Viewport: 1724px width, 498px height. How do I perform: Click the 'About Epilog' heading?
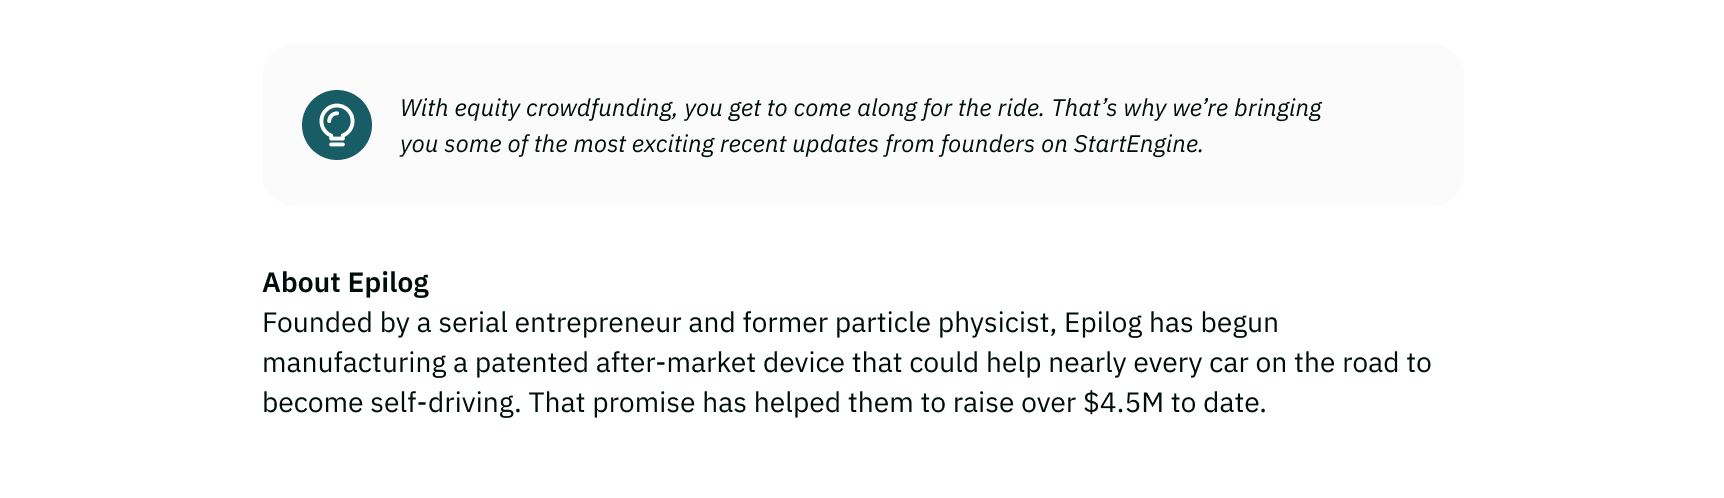[345, 283]
